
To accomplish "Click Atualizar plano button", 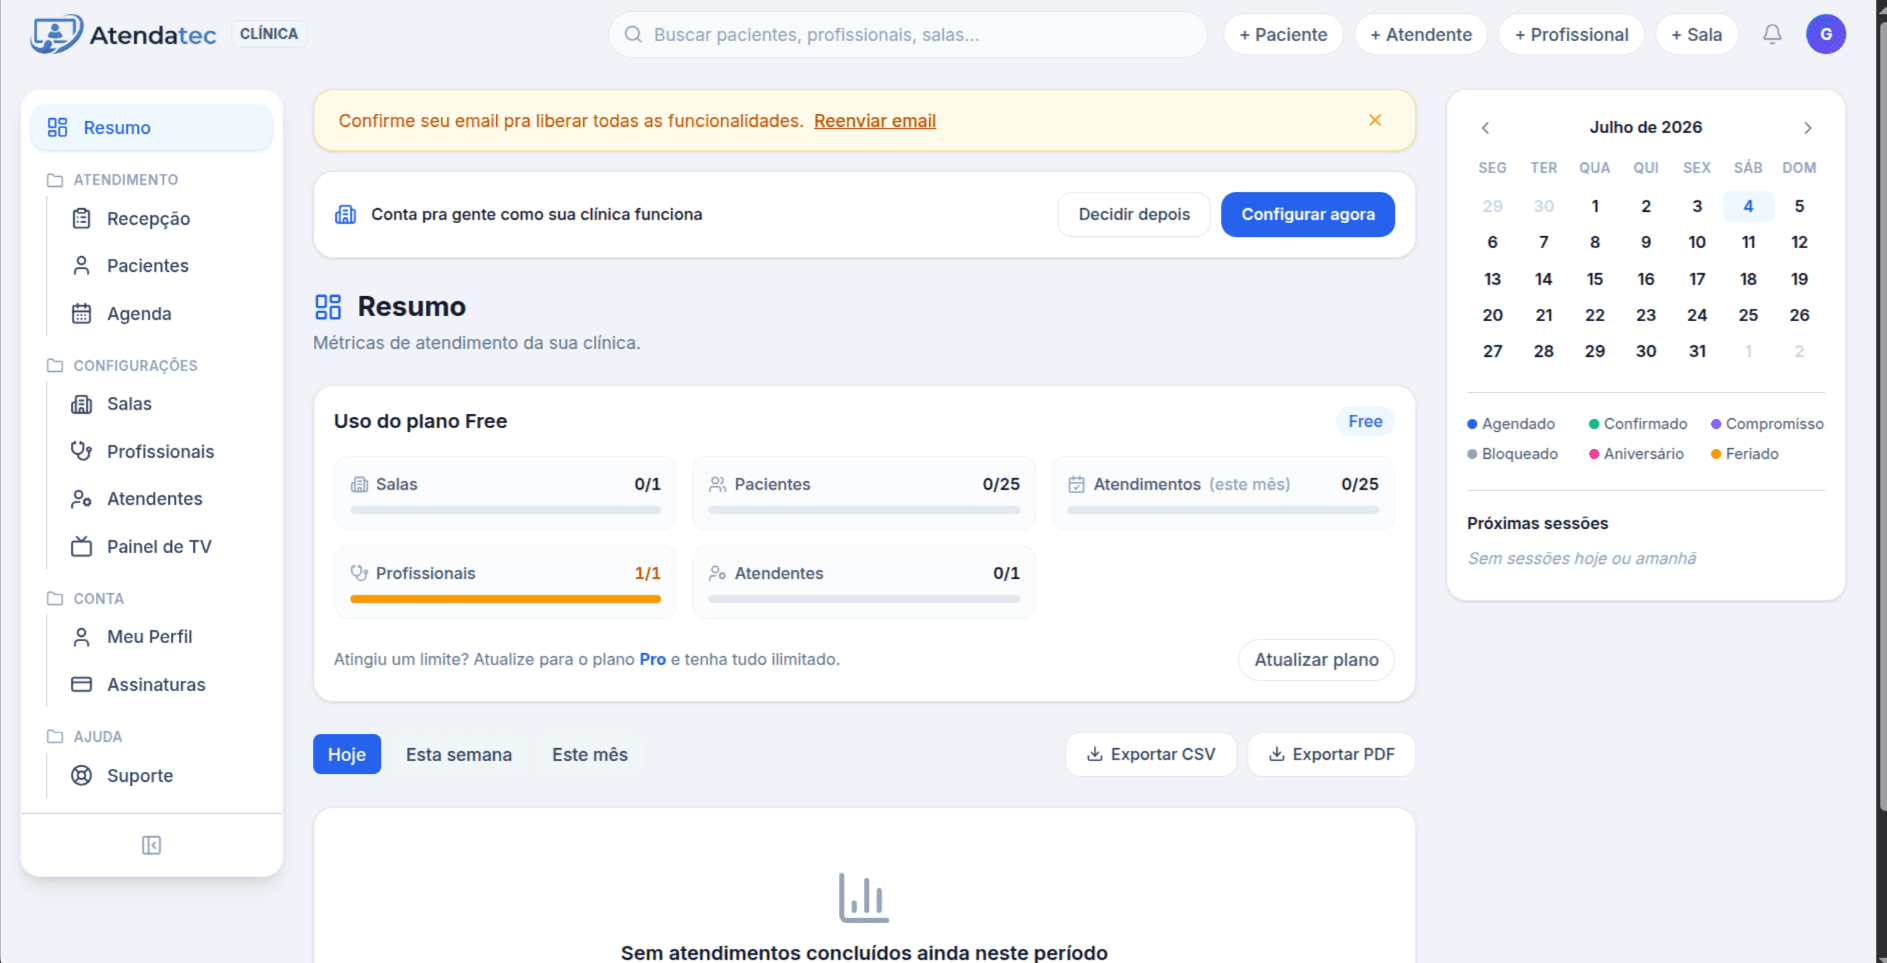I will tap(1316, 659).
